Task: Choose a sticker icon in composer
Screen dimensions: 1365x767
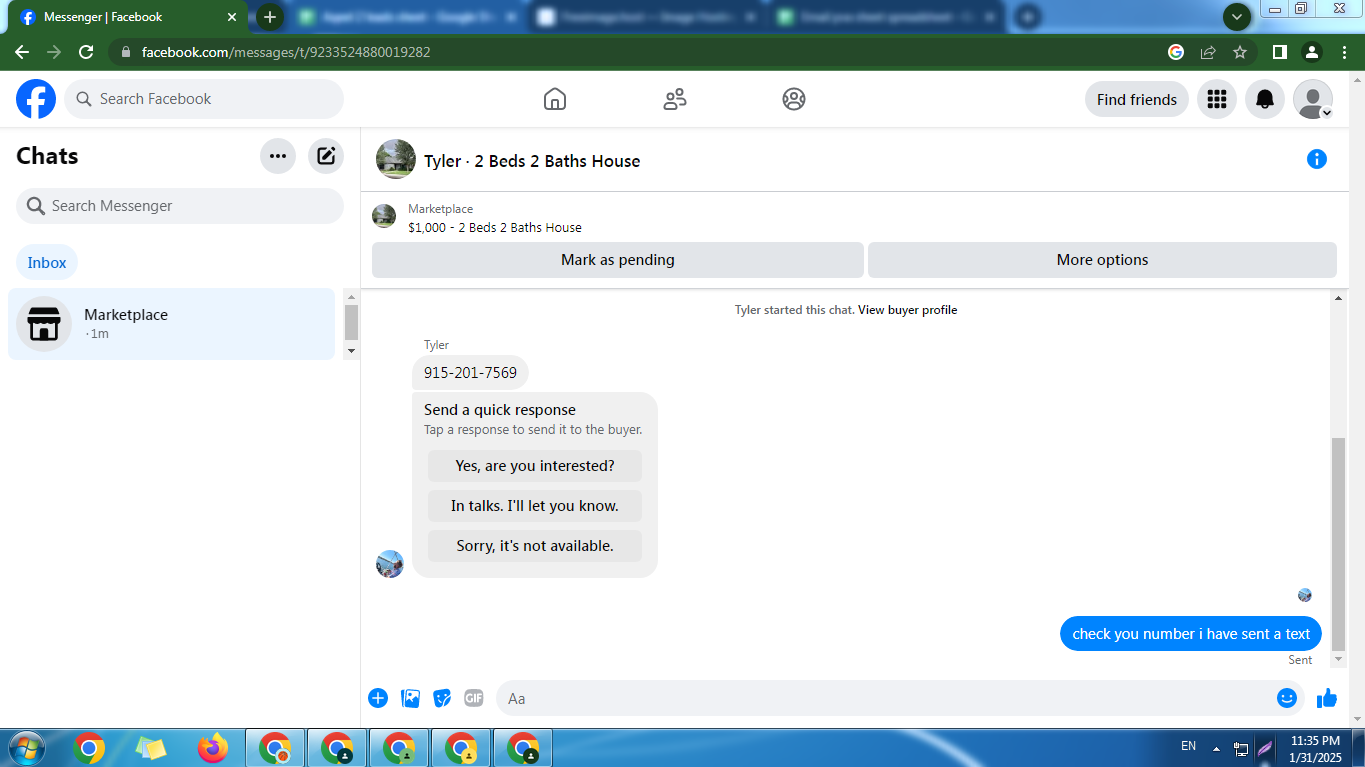Action: point(442,698)
